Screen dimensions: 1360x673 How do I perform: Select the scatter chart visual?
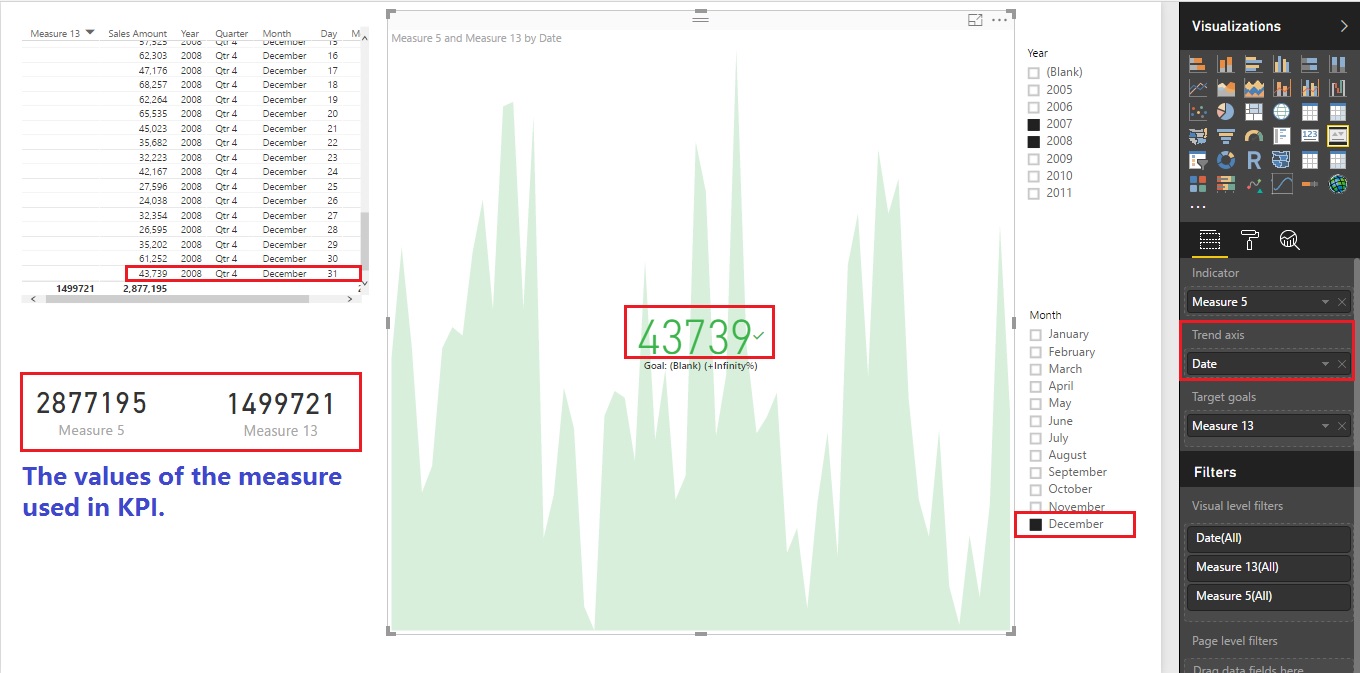(x=1197, y=112)
